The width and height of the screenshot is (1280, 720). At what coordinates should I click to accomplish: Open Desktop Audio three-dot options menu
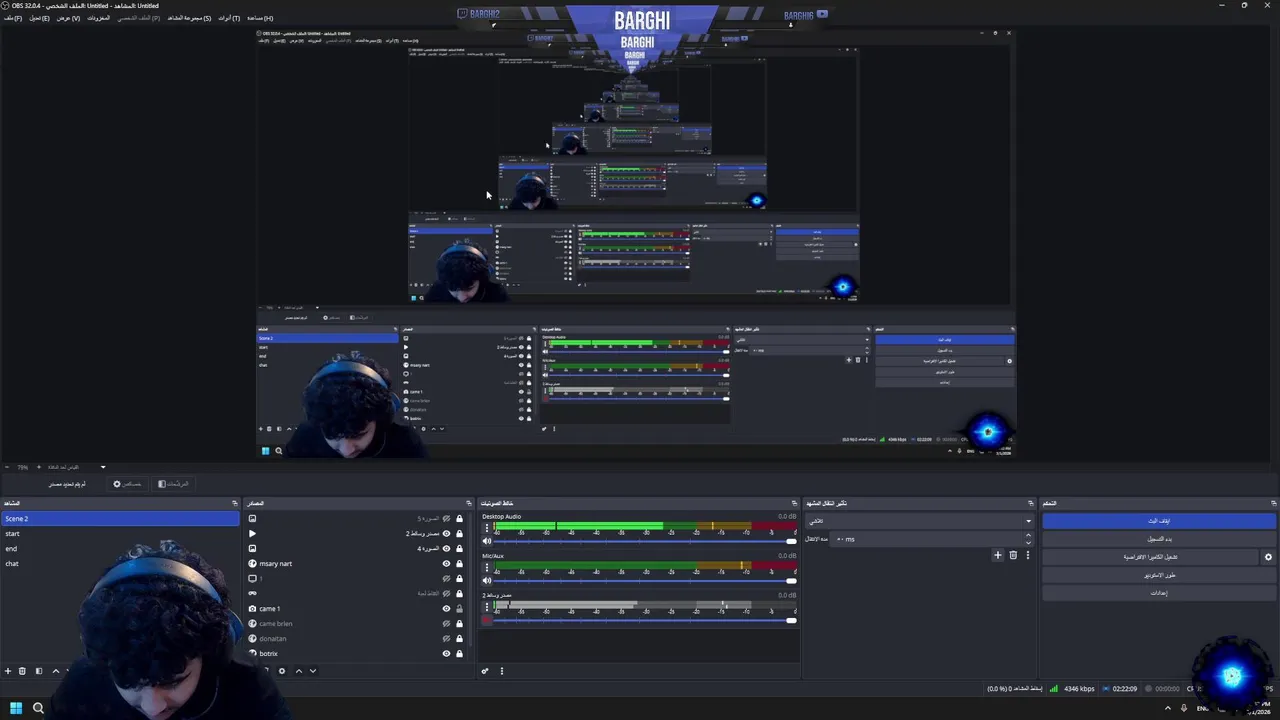coord(487,528)
